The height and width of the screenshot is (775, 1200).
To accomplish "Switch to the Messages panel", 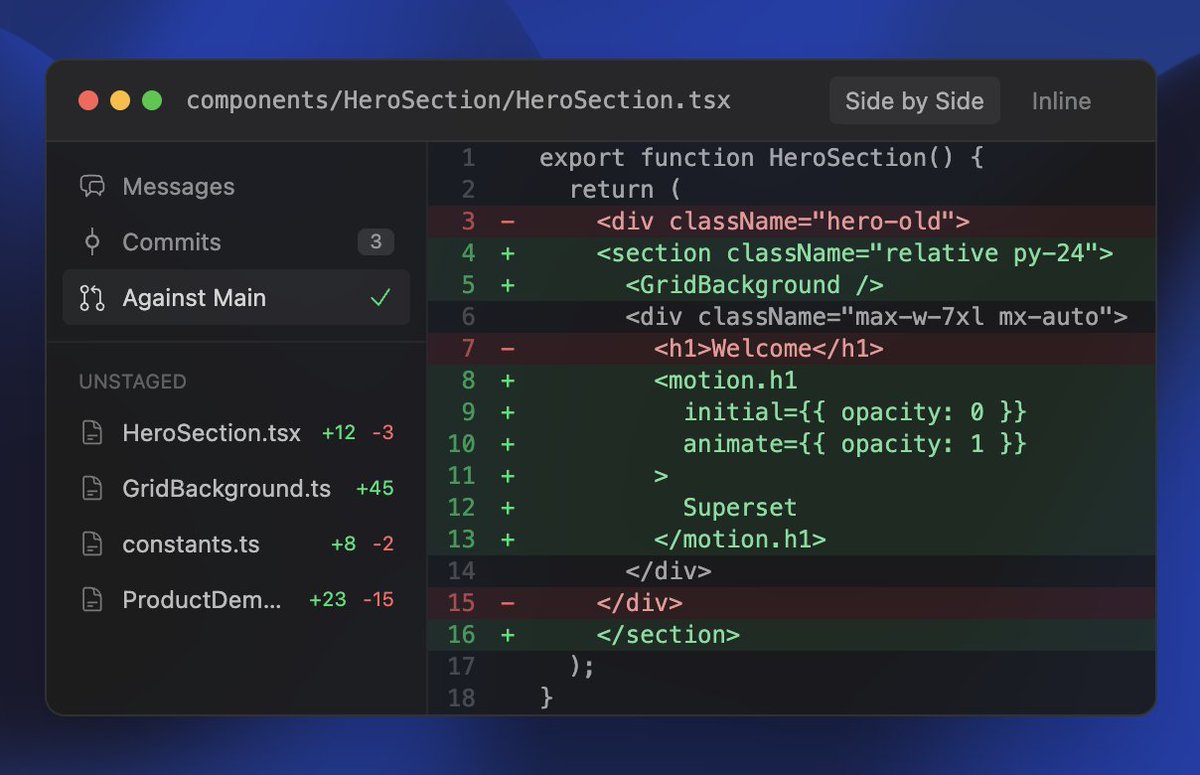I will (x=178, y=186).
